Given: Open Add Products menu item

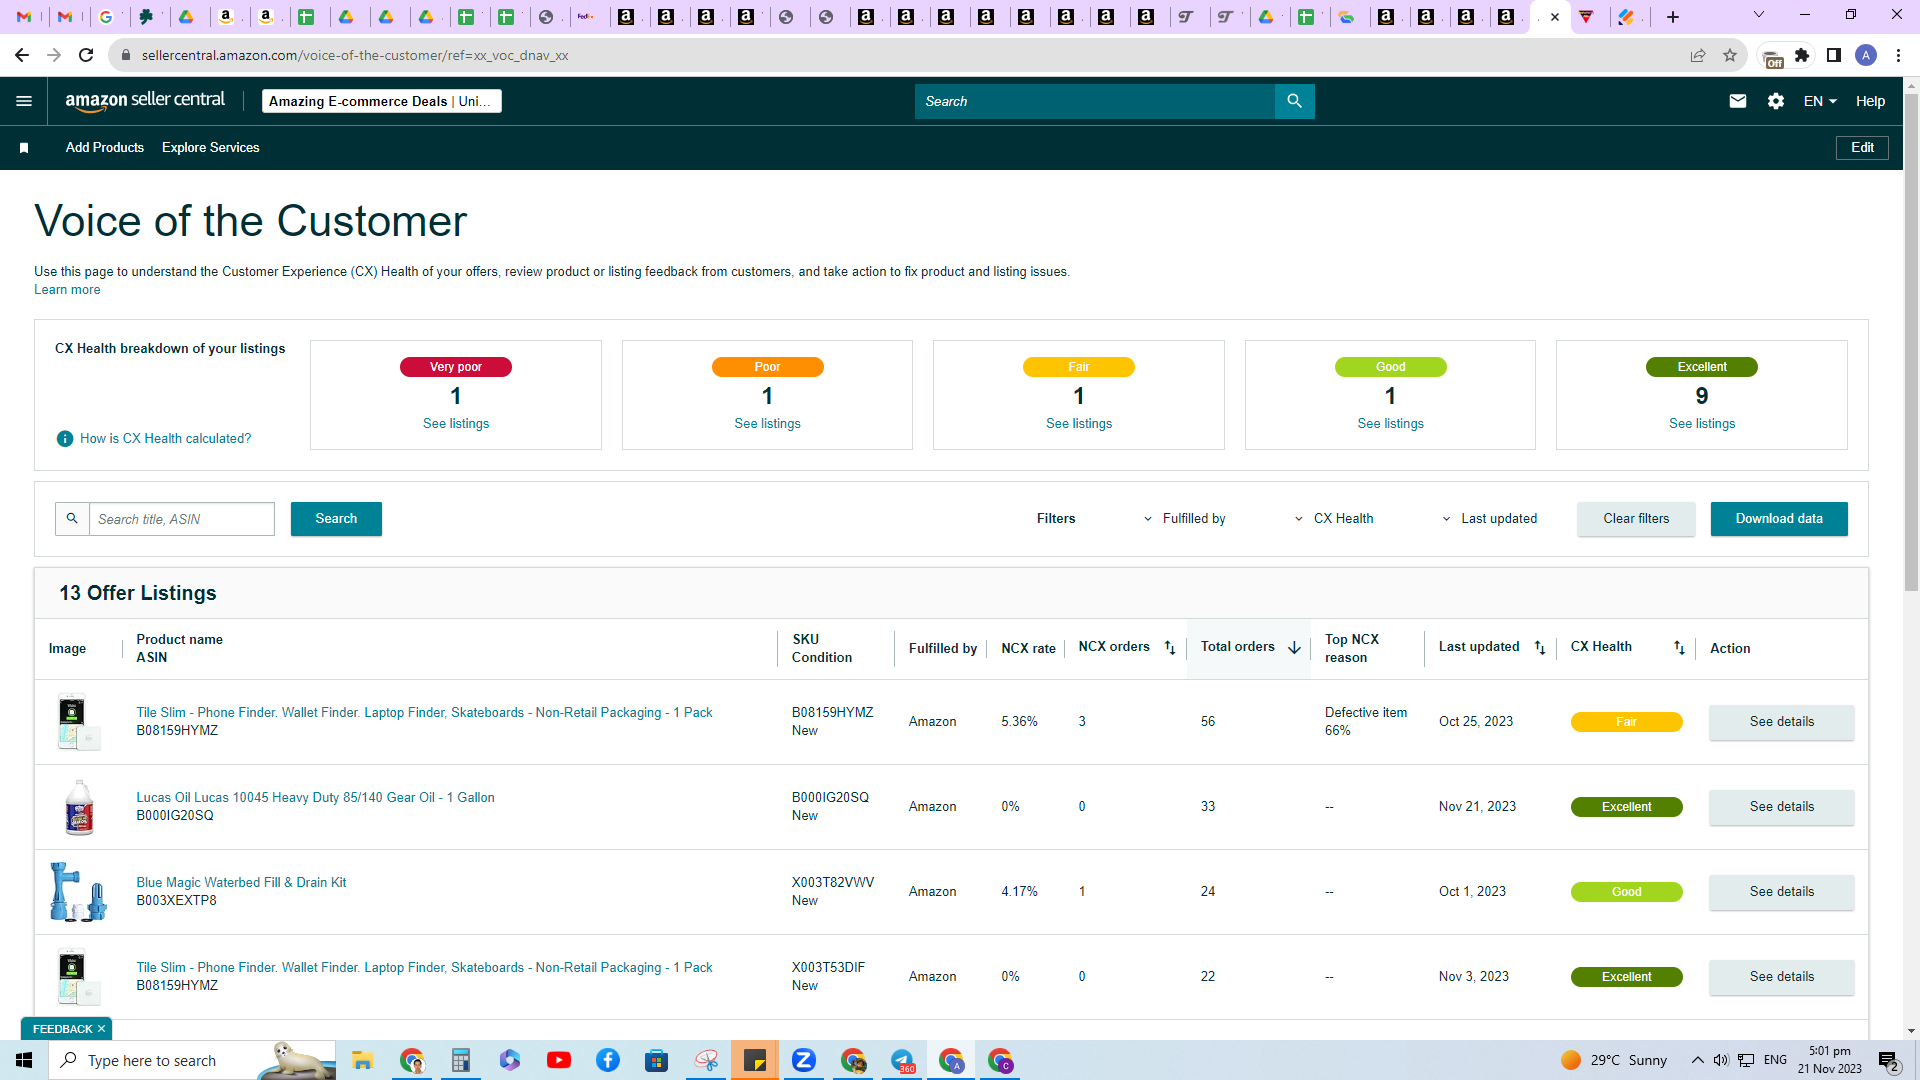Looking at the screenshot, I should click(x=105, y=148).
